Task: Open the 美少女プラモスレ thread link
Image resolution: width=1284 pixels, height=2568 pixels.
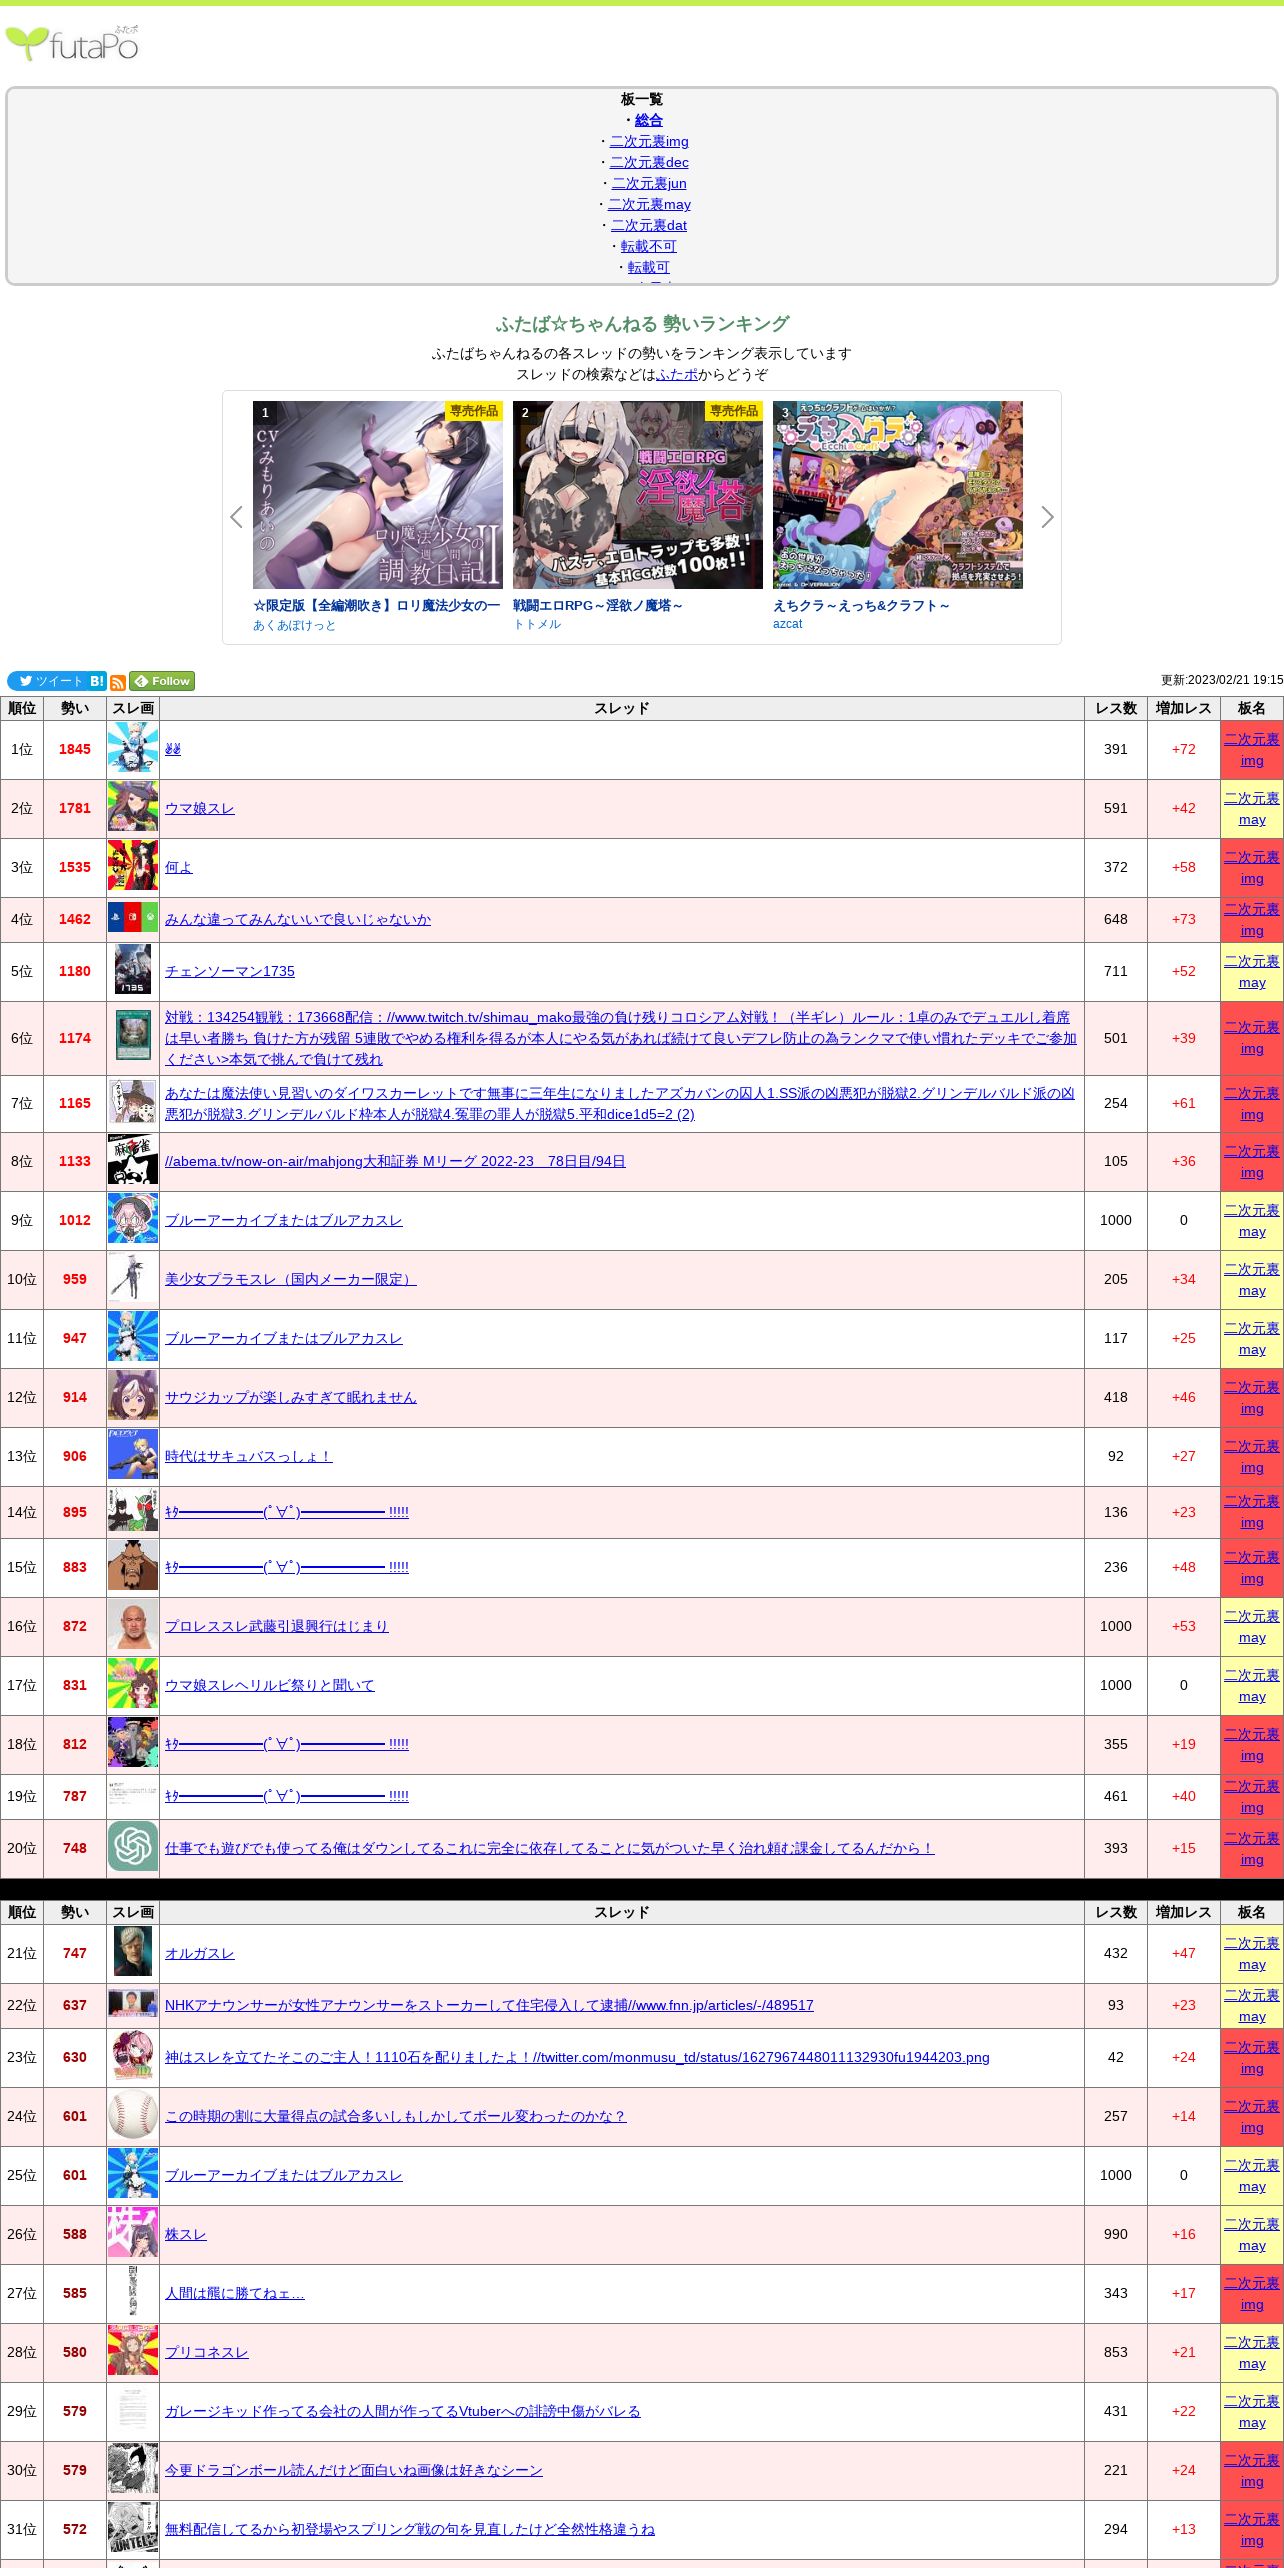Action: tap(291, 1279)
